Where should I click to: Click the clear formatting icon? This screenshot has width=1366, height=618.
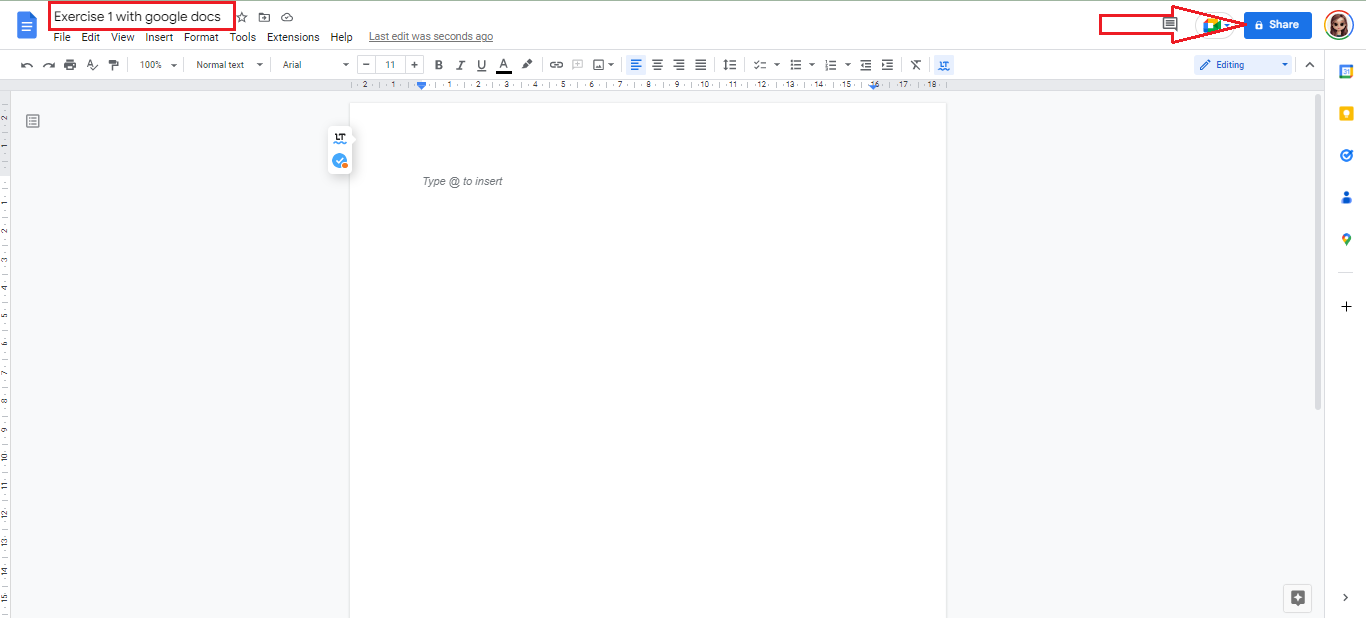pyautogui.click(x=915, y=65)
